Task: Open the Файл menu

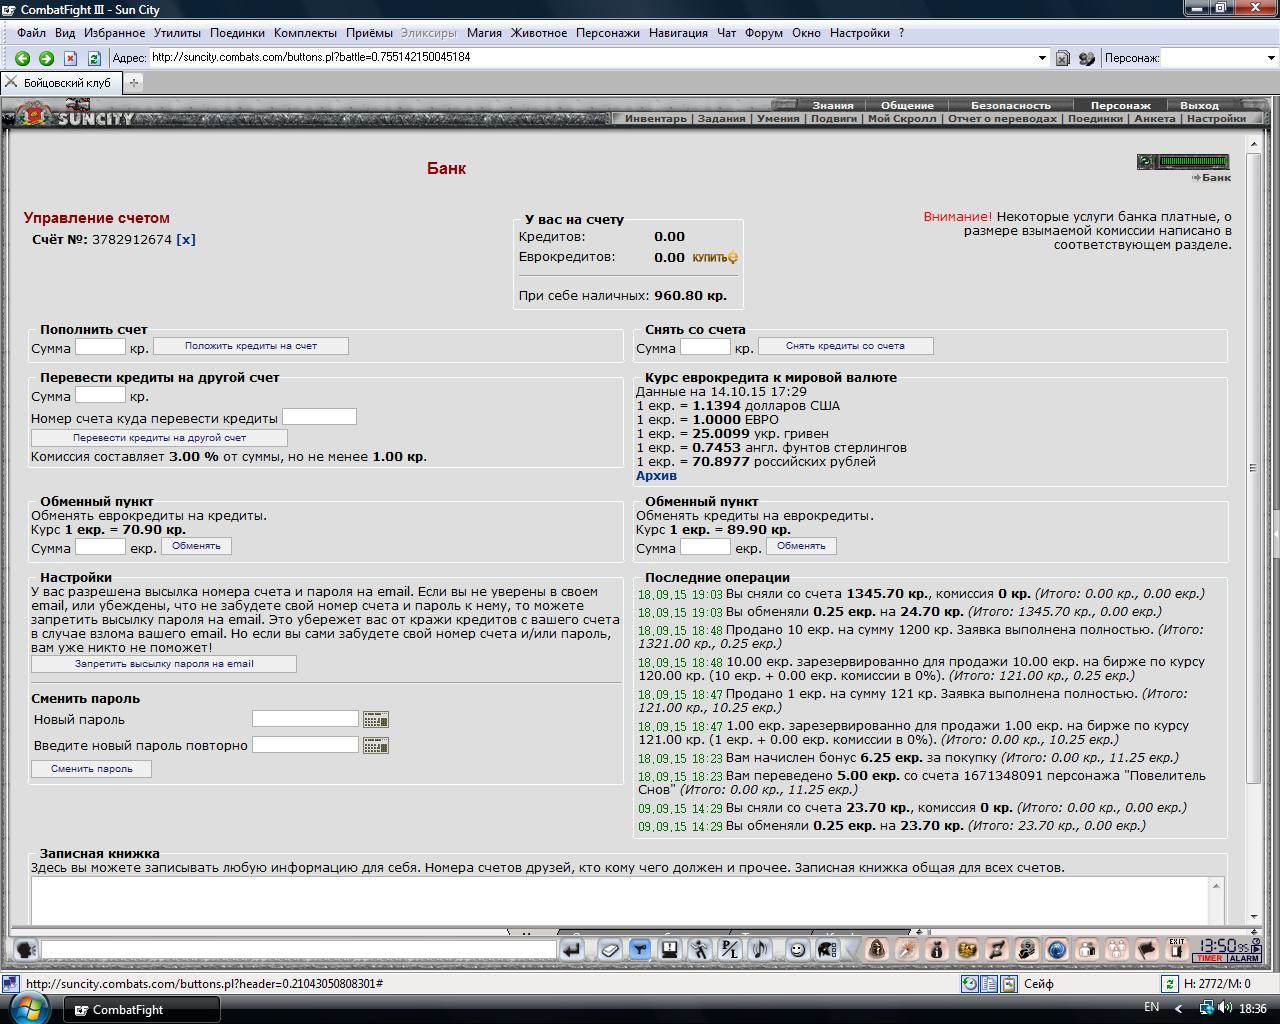Action: [x=31, y=33]
